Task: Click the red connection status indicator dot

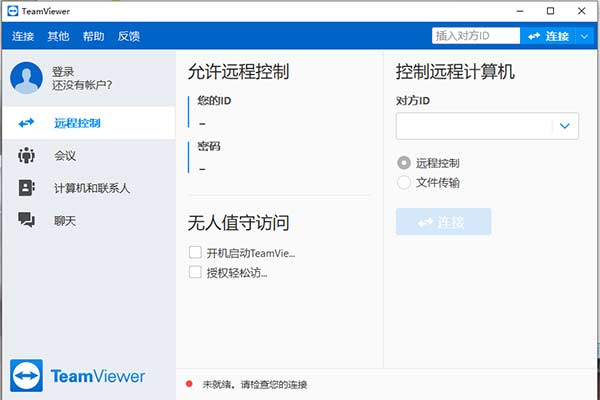Action: click(189, 384)
